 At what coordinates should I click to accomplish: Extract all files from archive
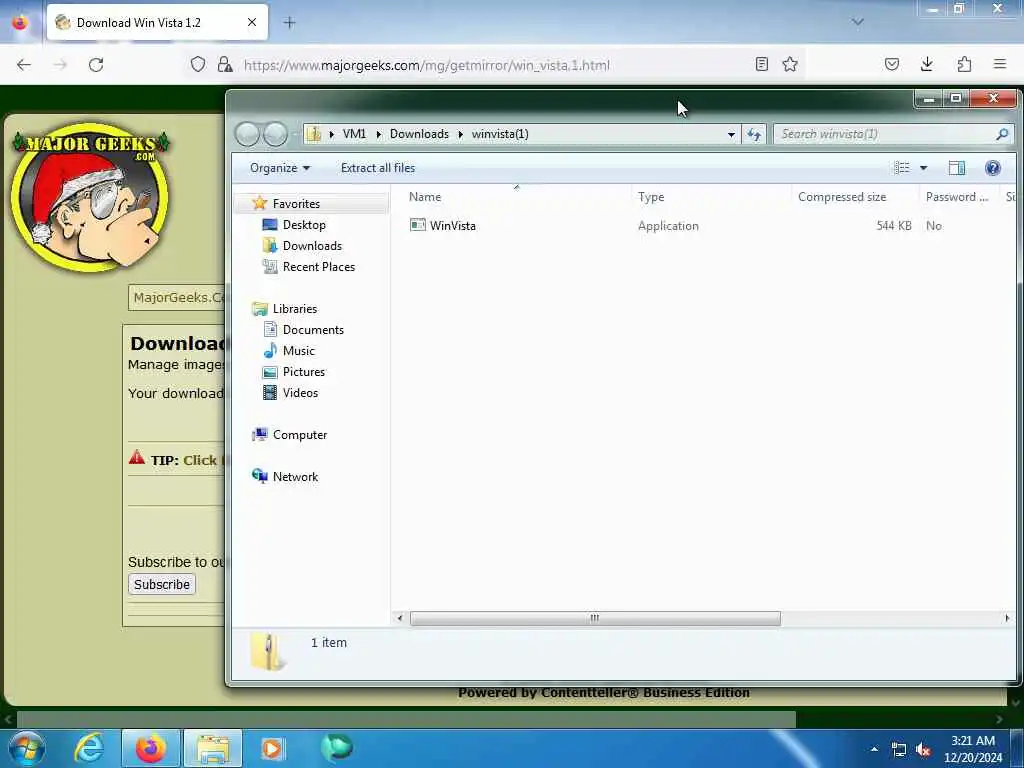377,168
